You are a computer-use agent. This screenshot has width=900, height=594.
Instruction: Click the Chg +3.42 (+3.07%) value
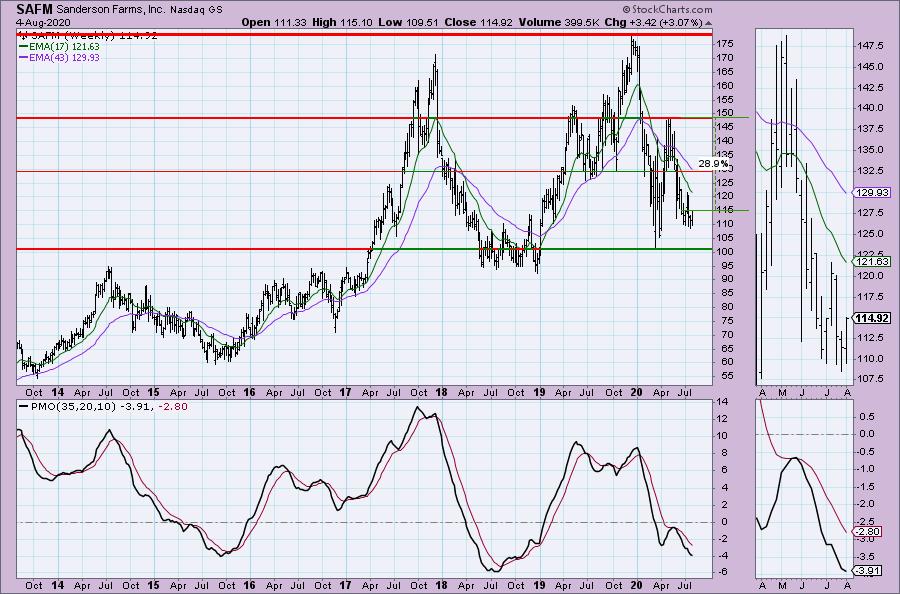click(654, 22)
